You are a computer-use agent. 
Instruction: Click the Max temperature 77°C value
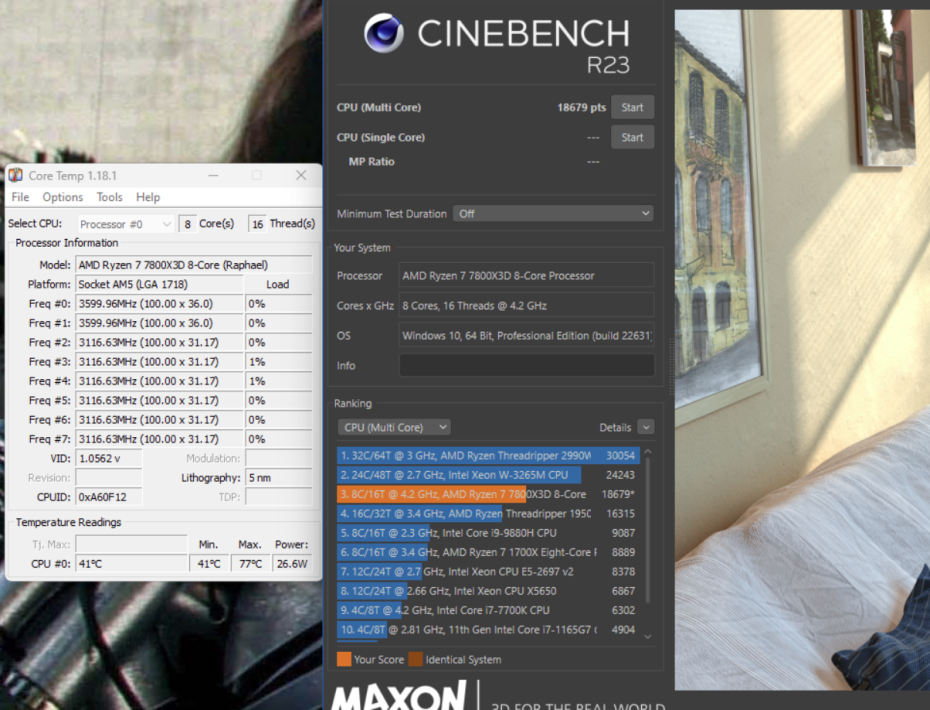pos(250,564)
